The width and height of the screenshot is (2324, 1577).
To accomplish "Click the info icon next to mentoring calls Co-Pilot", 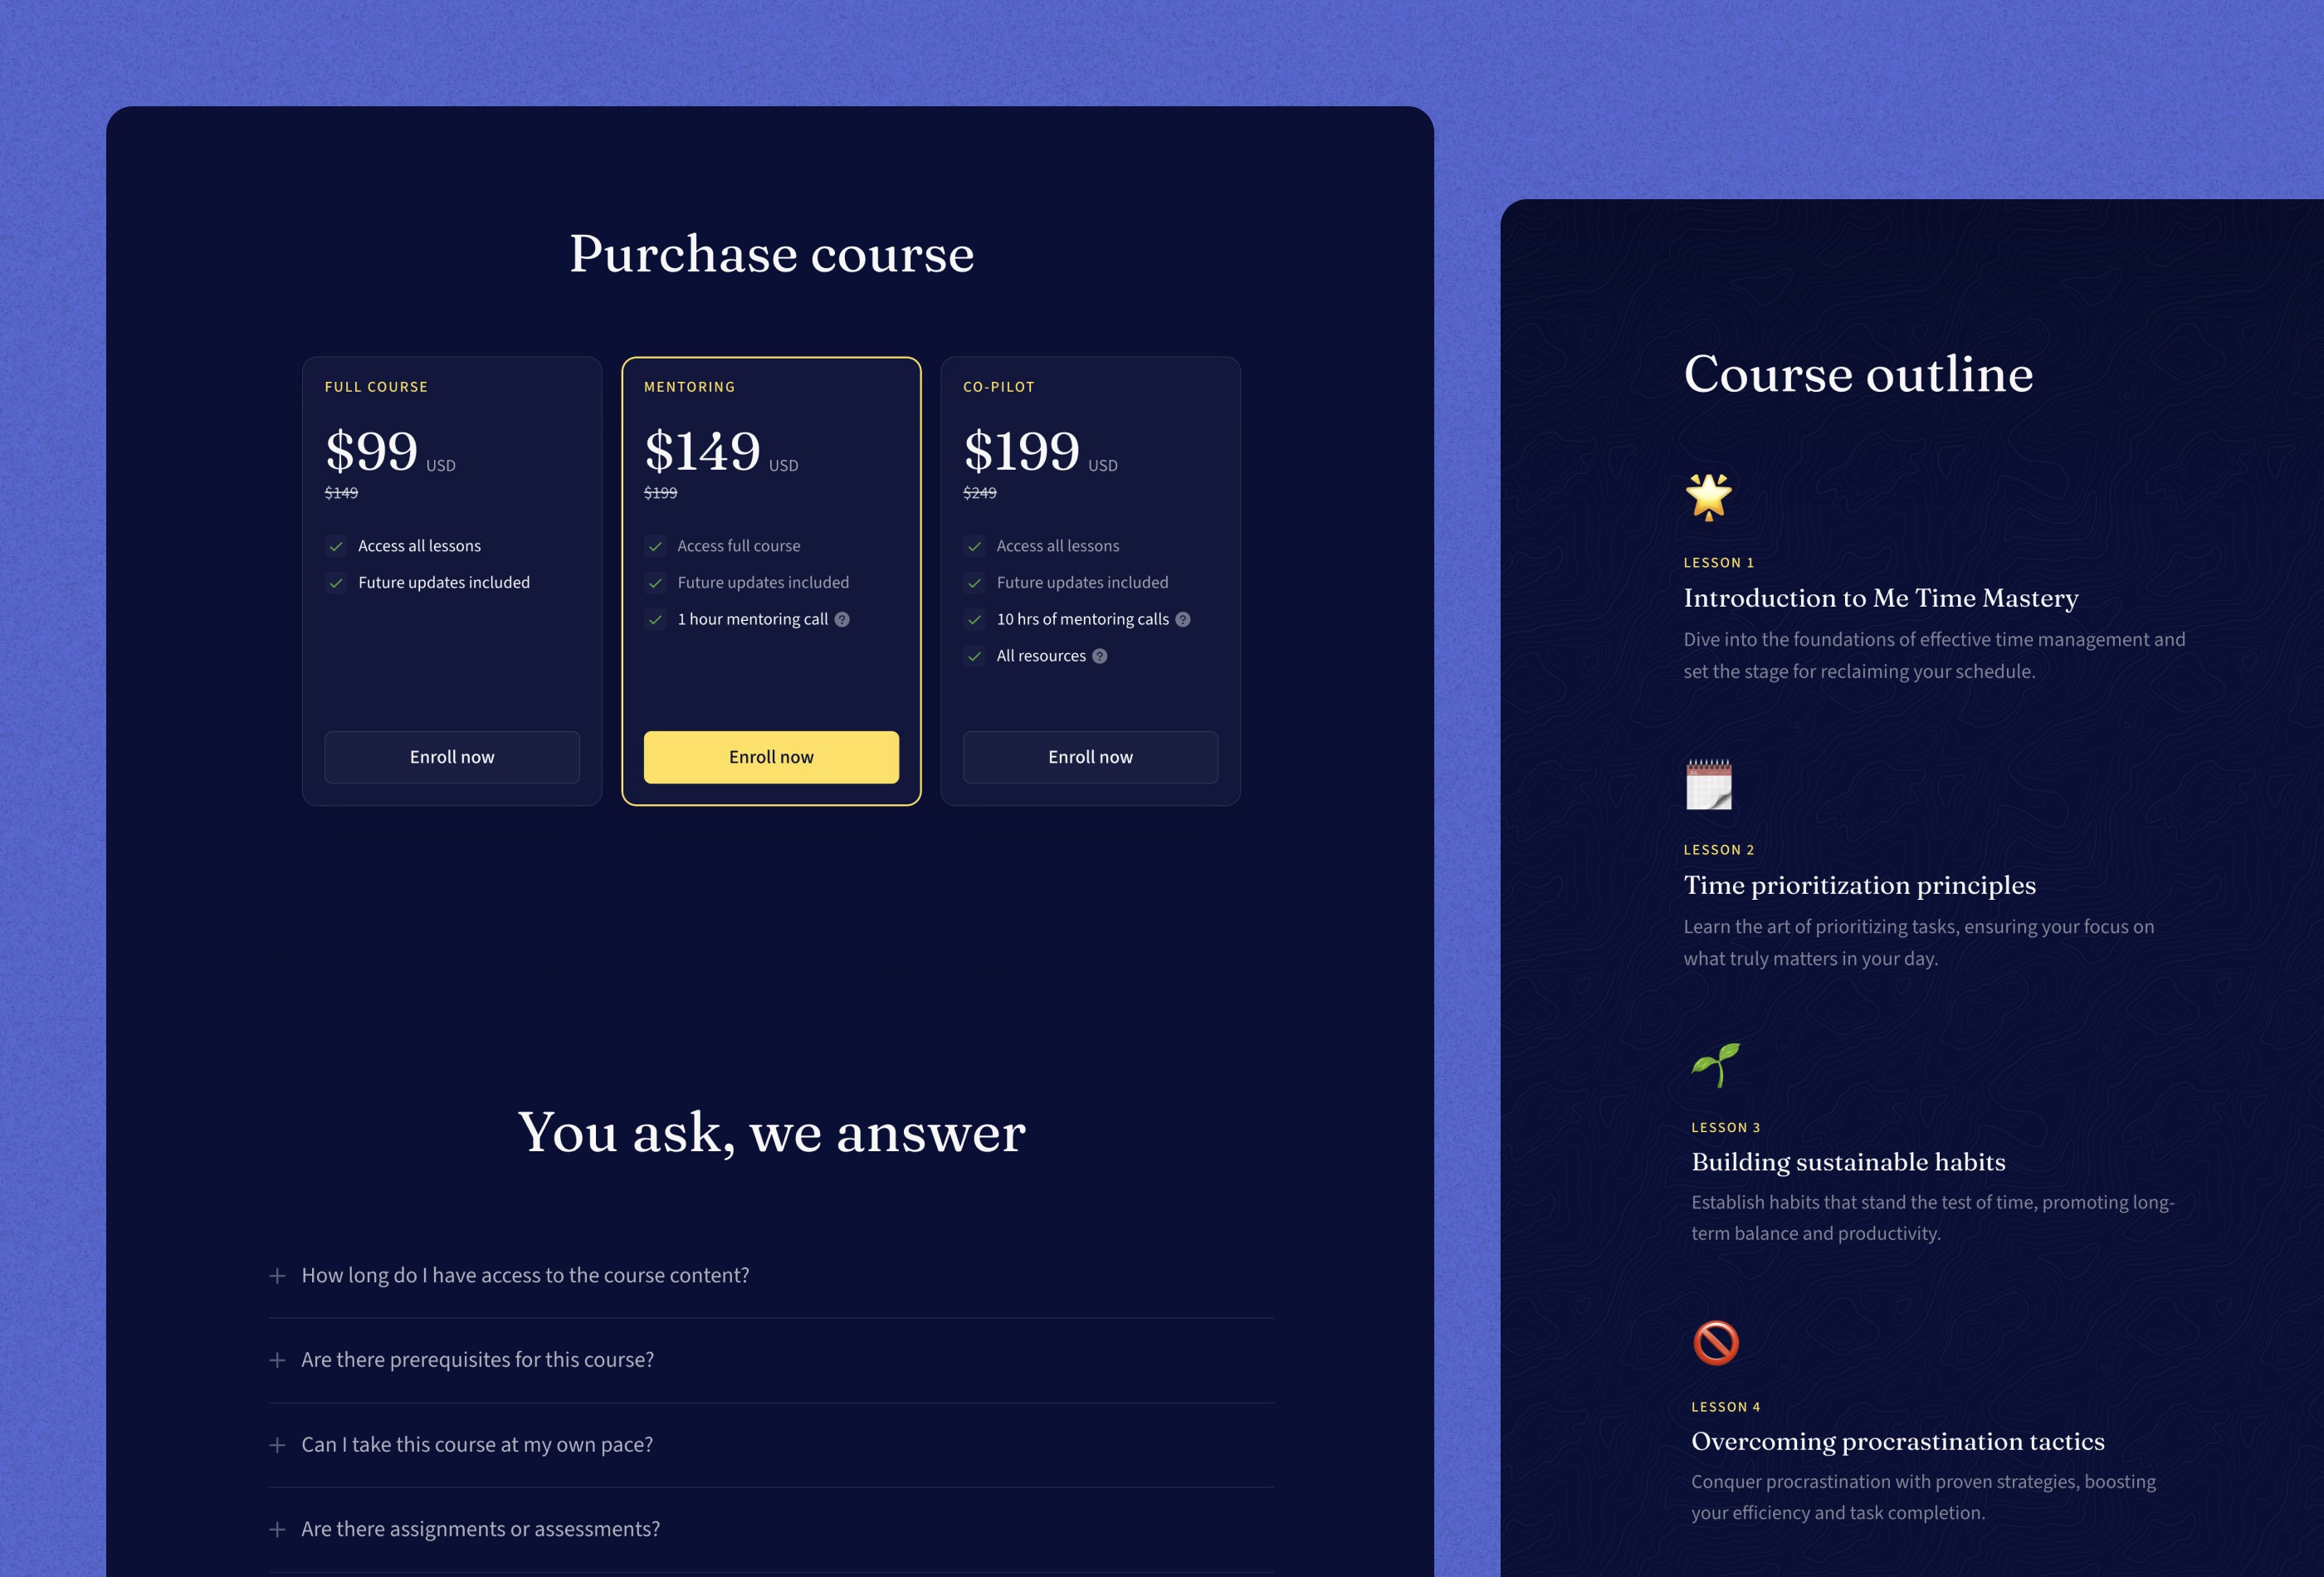I will (1182, 618).
